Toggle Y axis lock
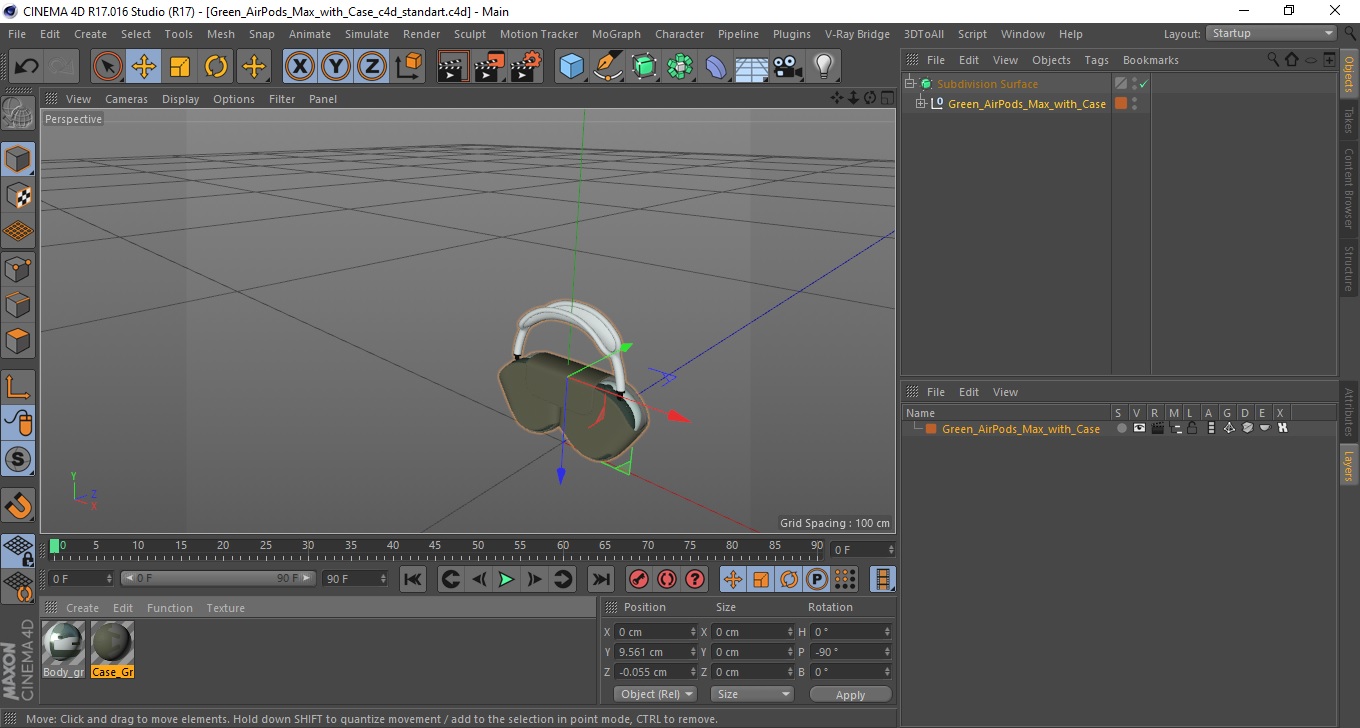The height and width of the screenshot is (728, 1360). pyautogui.click(x=336, y=67)
